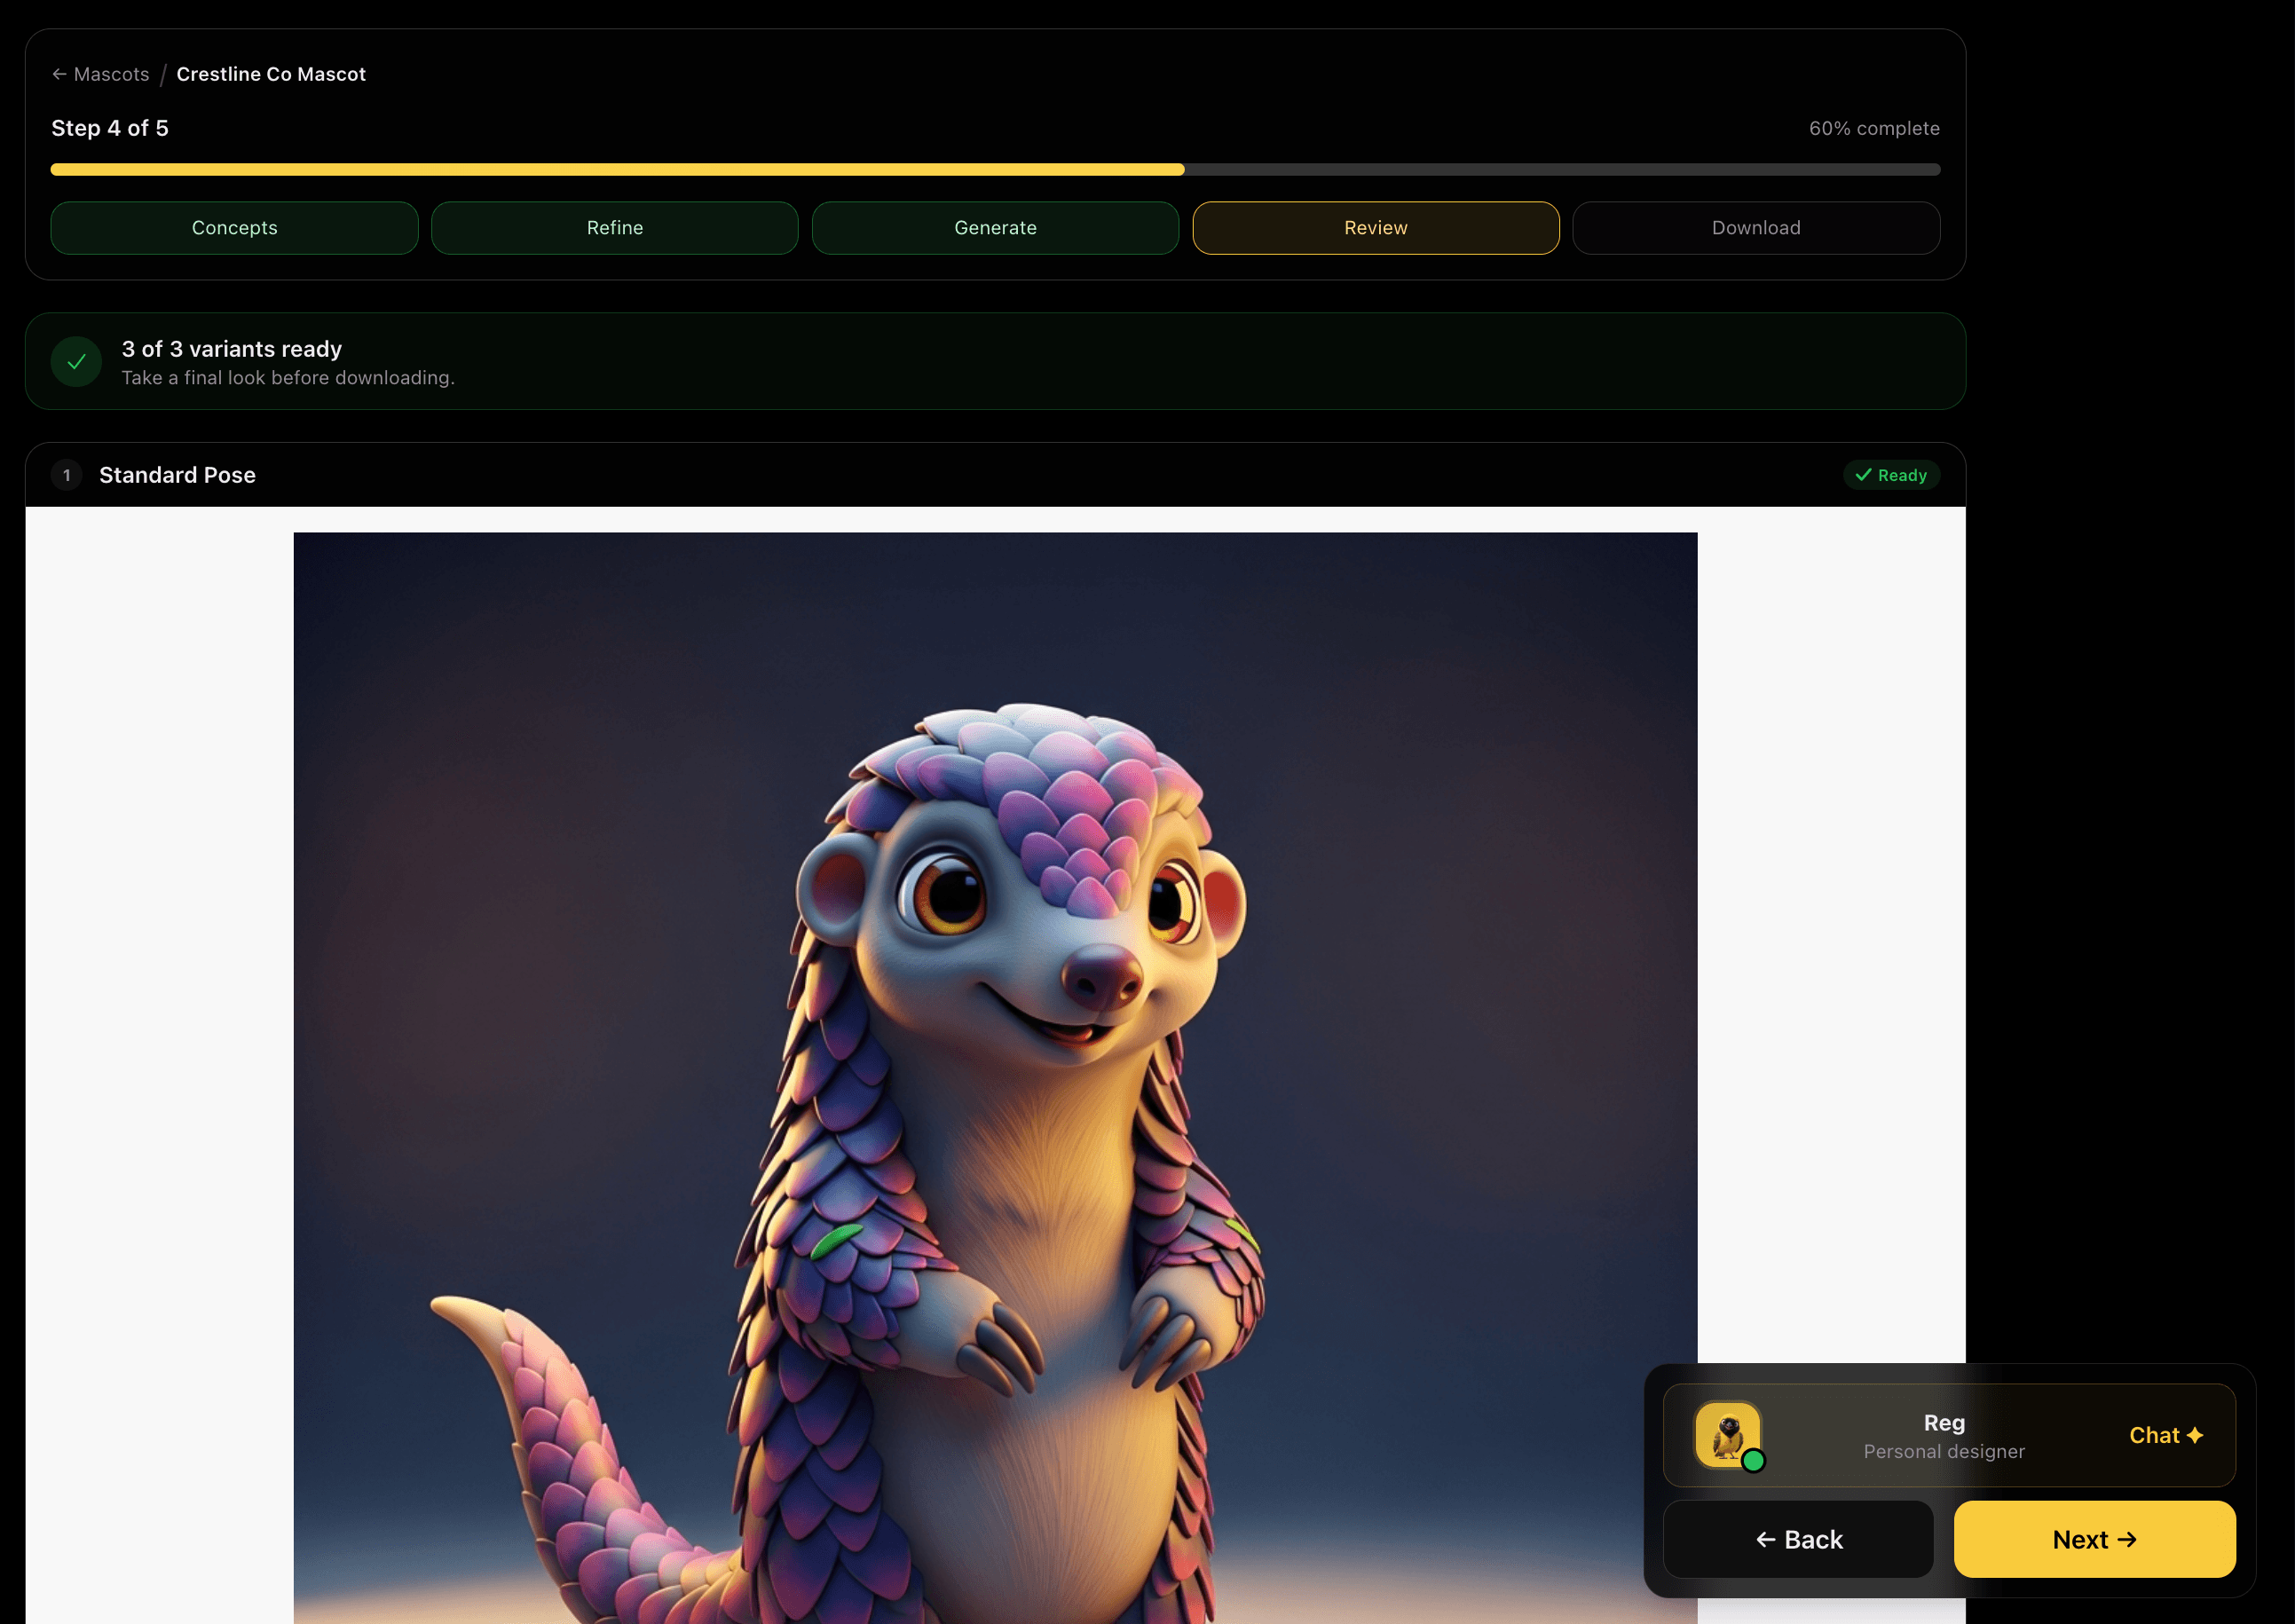Select the Download step tab

coord(1756,228)
